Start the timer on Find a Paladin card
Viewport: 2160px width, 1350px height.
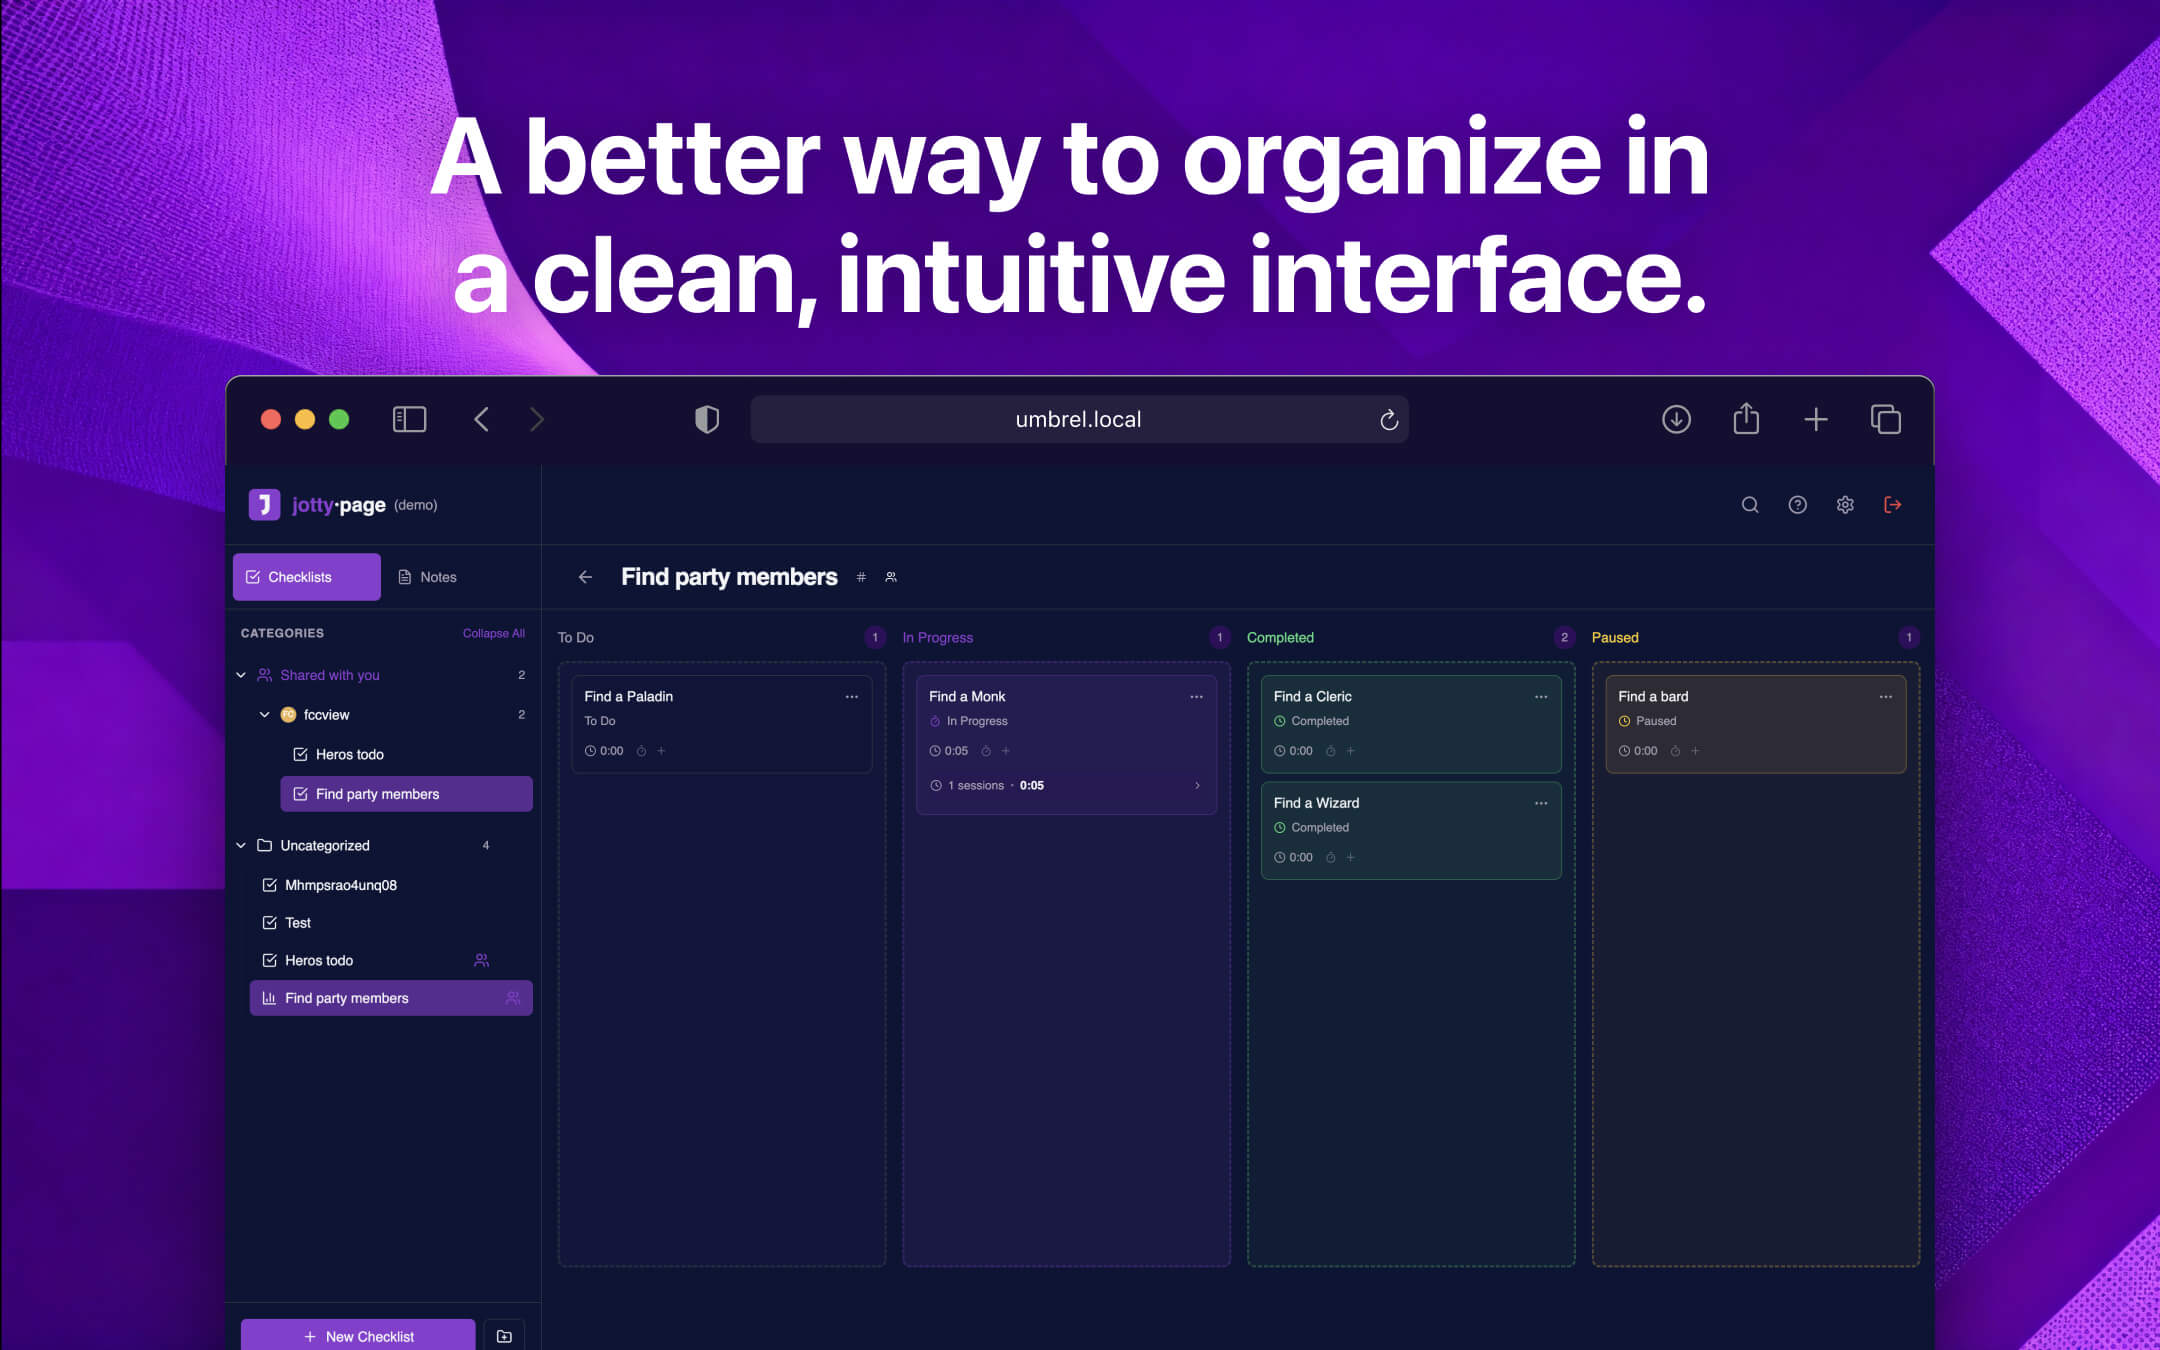click(641, 751)
